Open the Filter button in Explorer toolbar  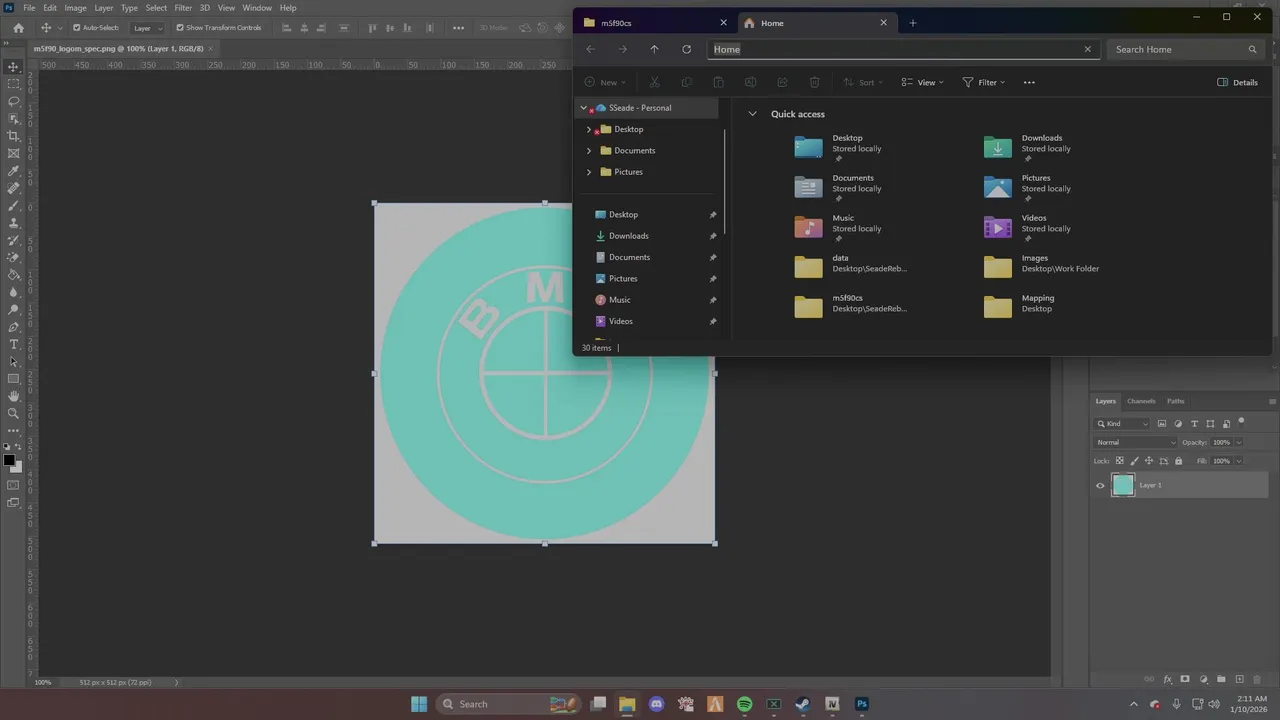pos(984,82)
